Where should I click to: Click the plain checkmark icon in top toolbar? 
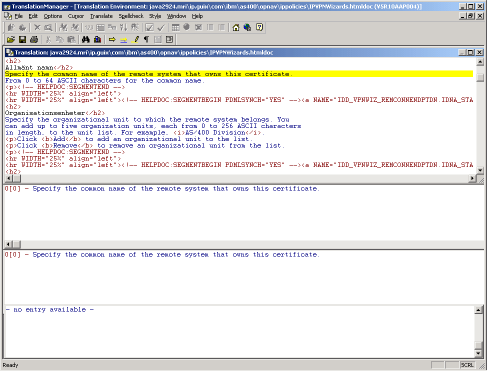tap(161, 27)
